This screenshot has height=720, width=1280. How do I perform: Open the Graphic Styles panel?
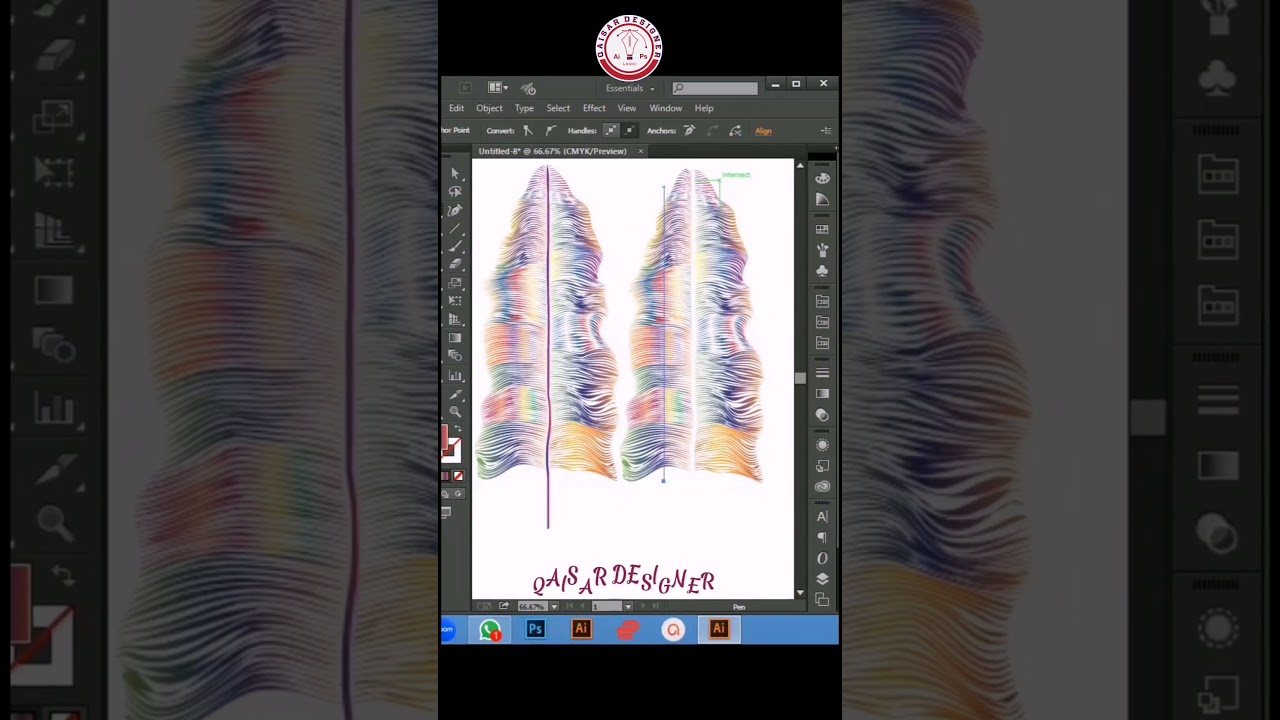[822, 466]
